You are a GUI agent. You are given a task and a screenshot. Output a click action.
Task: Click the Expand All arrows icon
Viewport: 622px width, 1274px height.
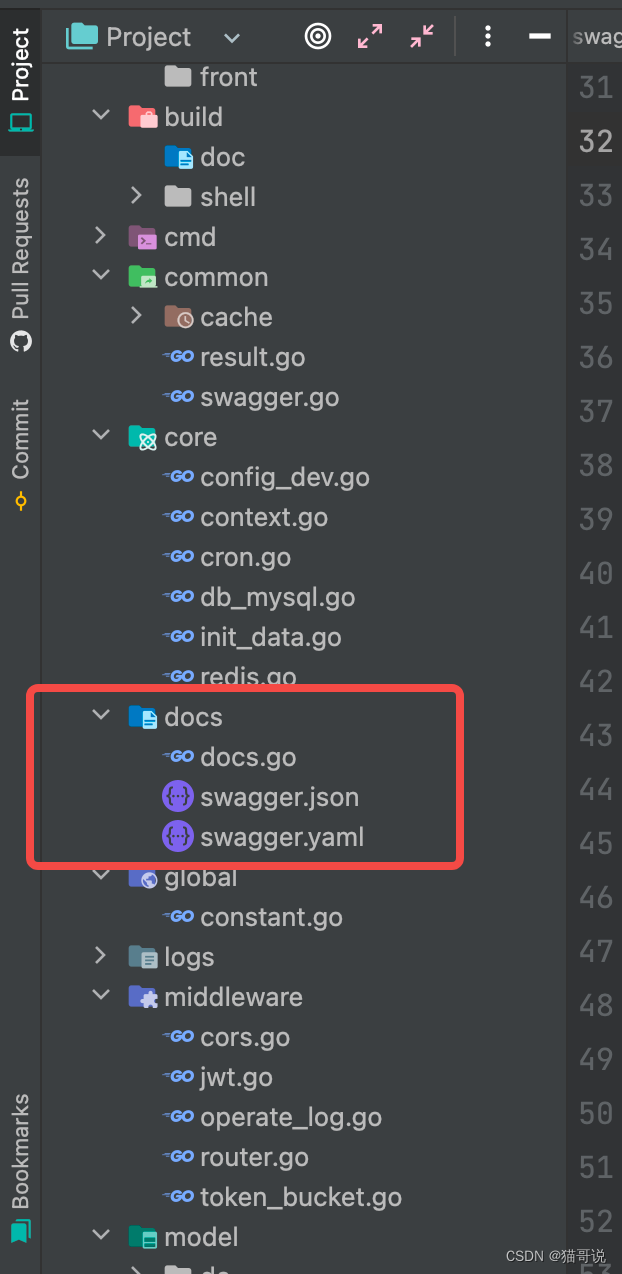(370, 36)
